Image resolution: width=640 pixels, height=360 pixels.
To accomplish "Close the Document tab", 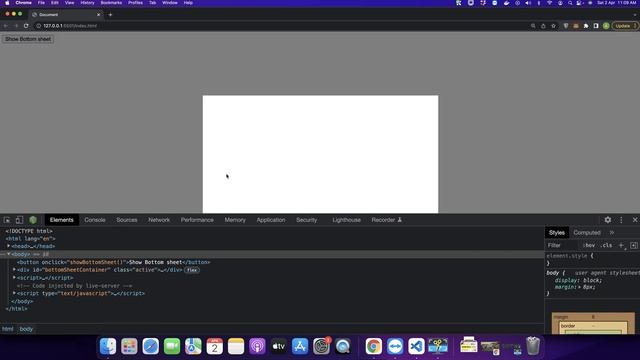I will 98,15.
